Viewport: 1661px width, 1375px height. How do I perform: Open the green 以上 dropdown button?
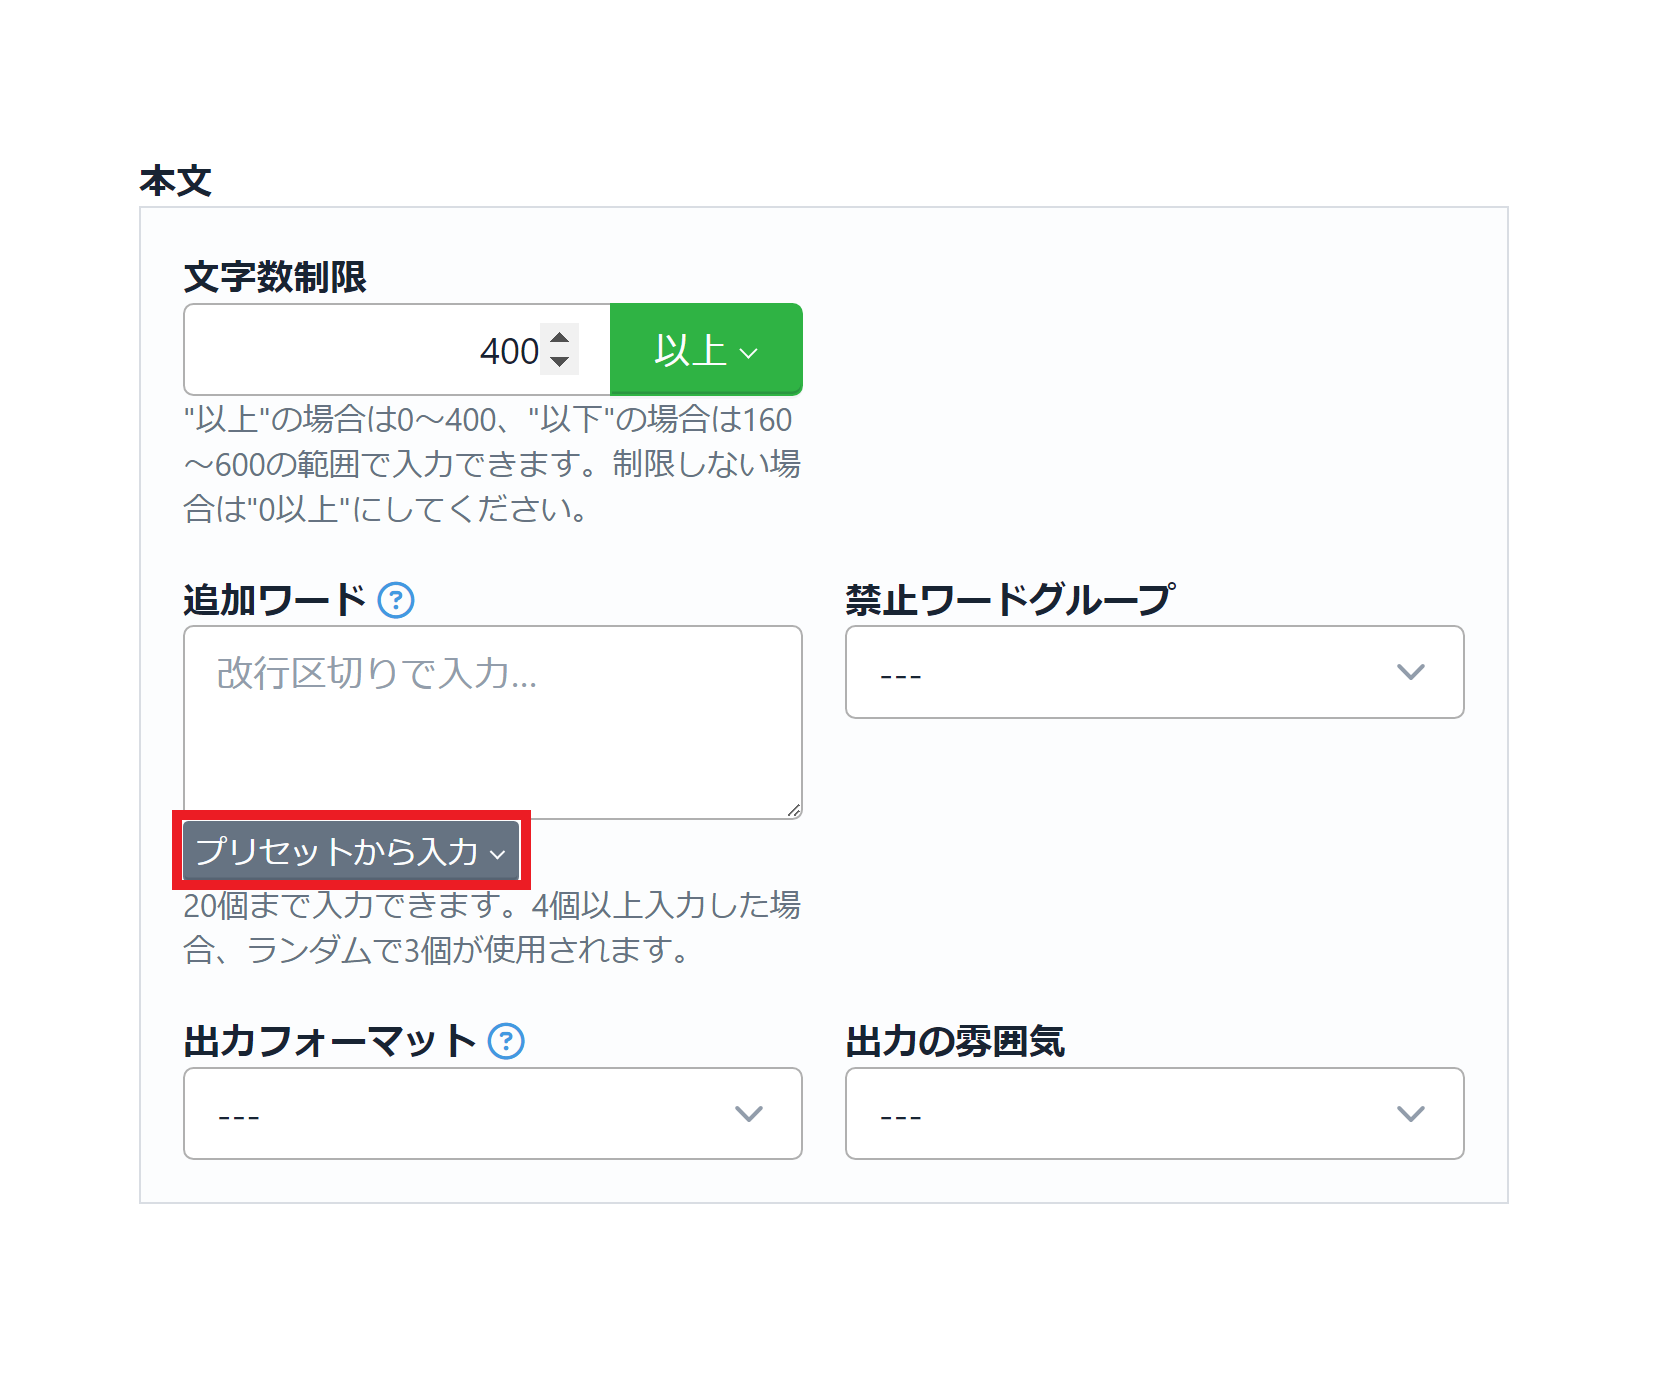706,350
